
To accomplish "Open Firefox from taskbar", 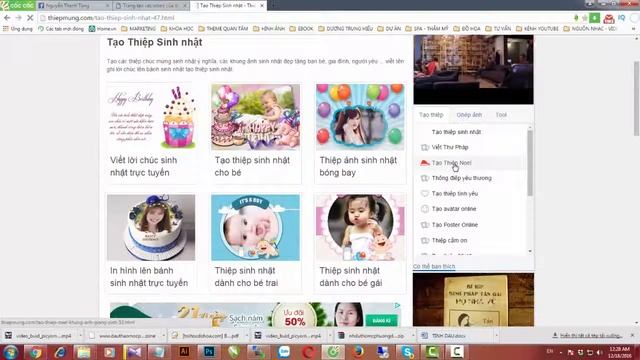I will point(358,352).
